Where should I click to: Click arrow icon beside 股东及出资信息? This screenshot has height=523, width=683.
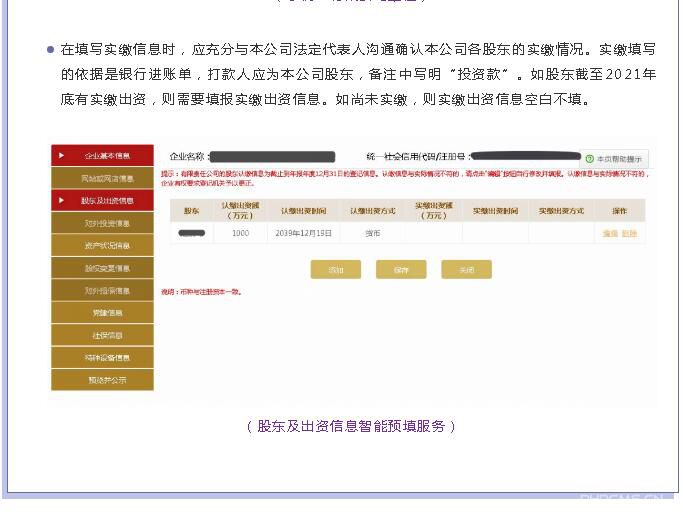62,201
